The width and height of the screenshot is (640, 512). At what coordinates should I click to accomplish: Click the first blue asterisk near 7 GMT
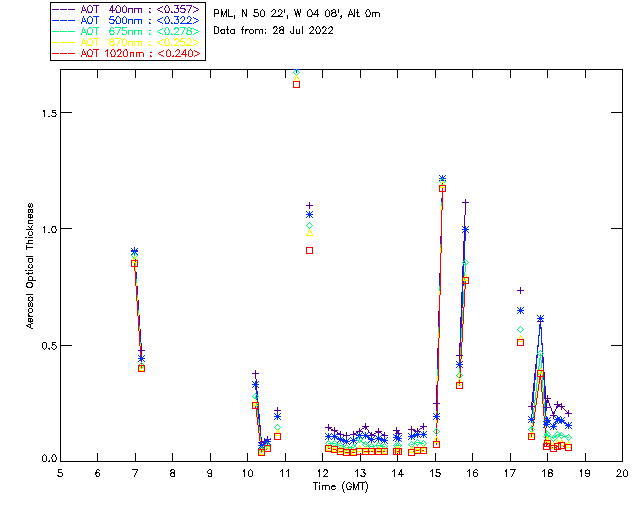[134, 252]
